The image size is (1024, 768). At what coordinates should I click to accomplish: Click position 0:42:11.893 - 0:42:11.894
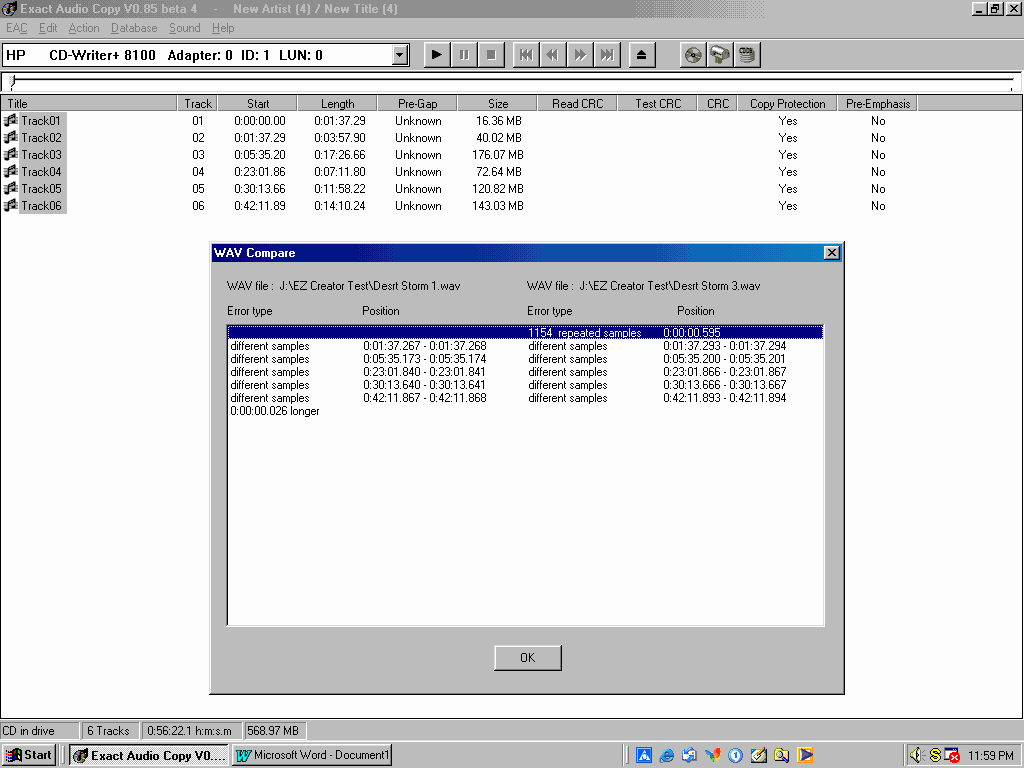(x=724, y=398)
